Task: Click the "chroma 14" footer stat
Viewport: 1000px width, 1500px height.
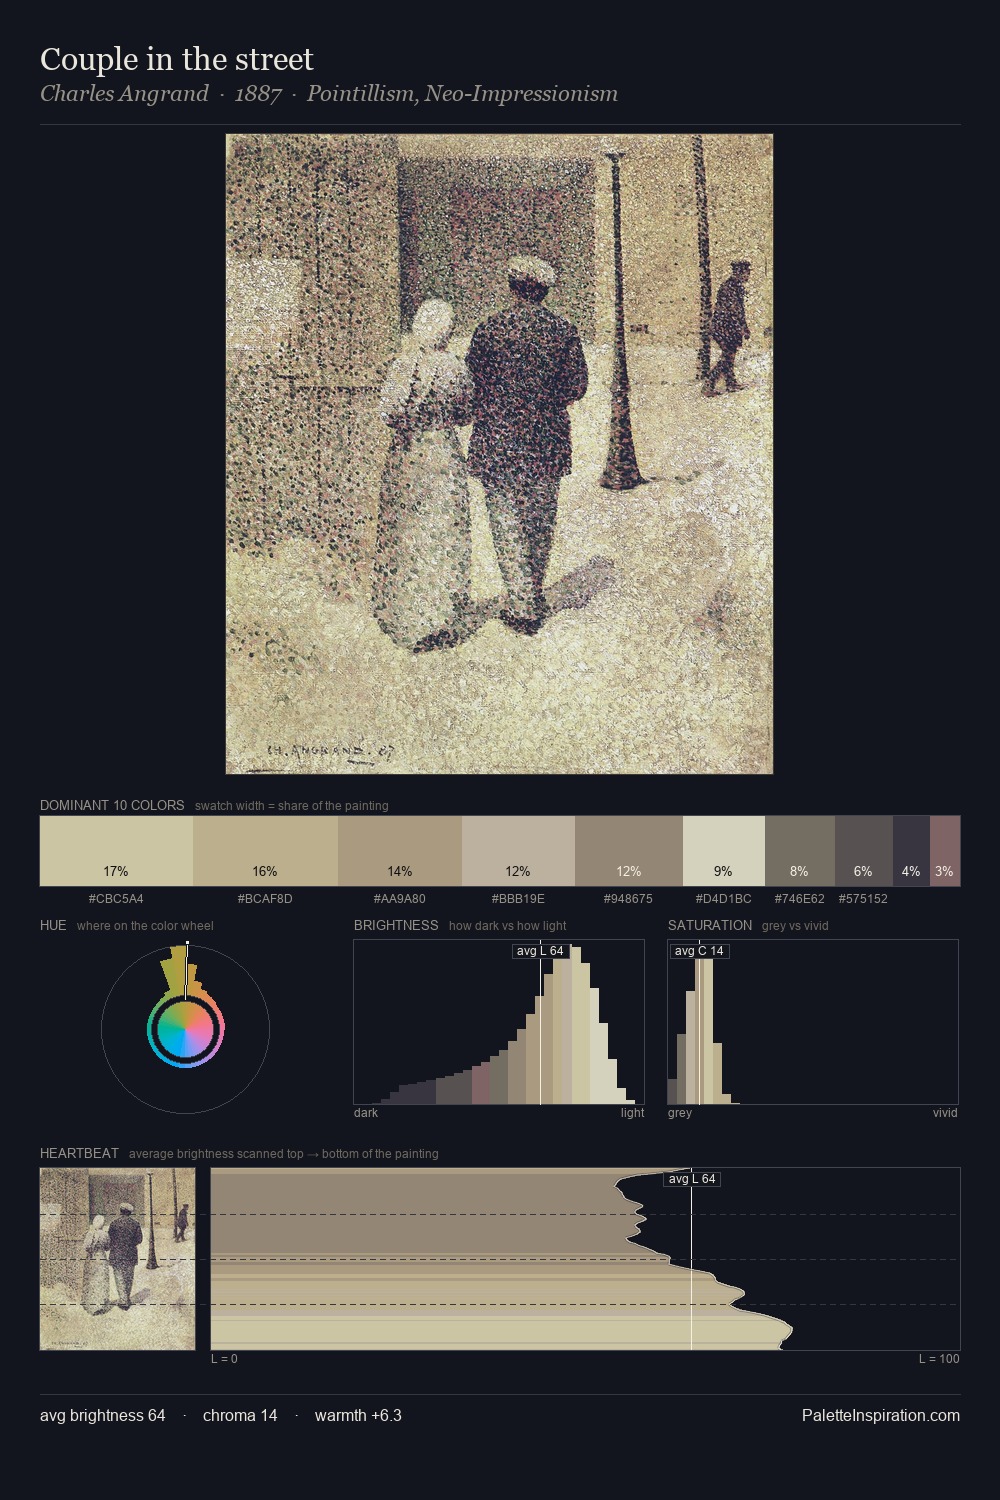Action: click(x=240, y=1415)
